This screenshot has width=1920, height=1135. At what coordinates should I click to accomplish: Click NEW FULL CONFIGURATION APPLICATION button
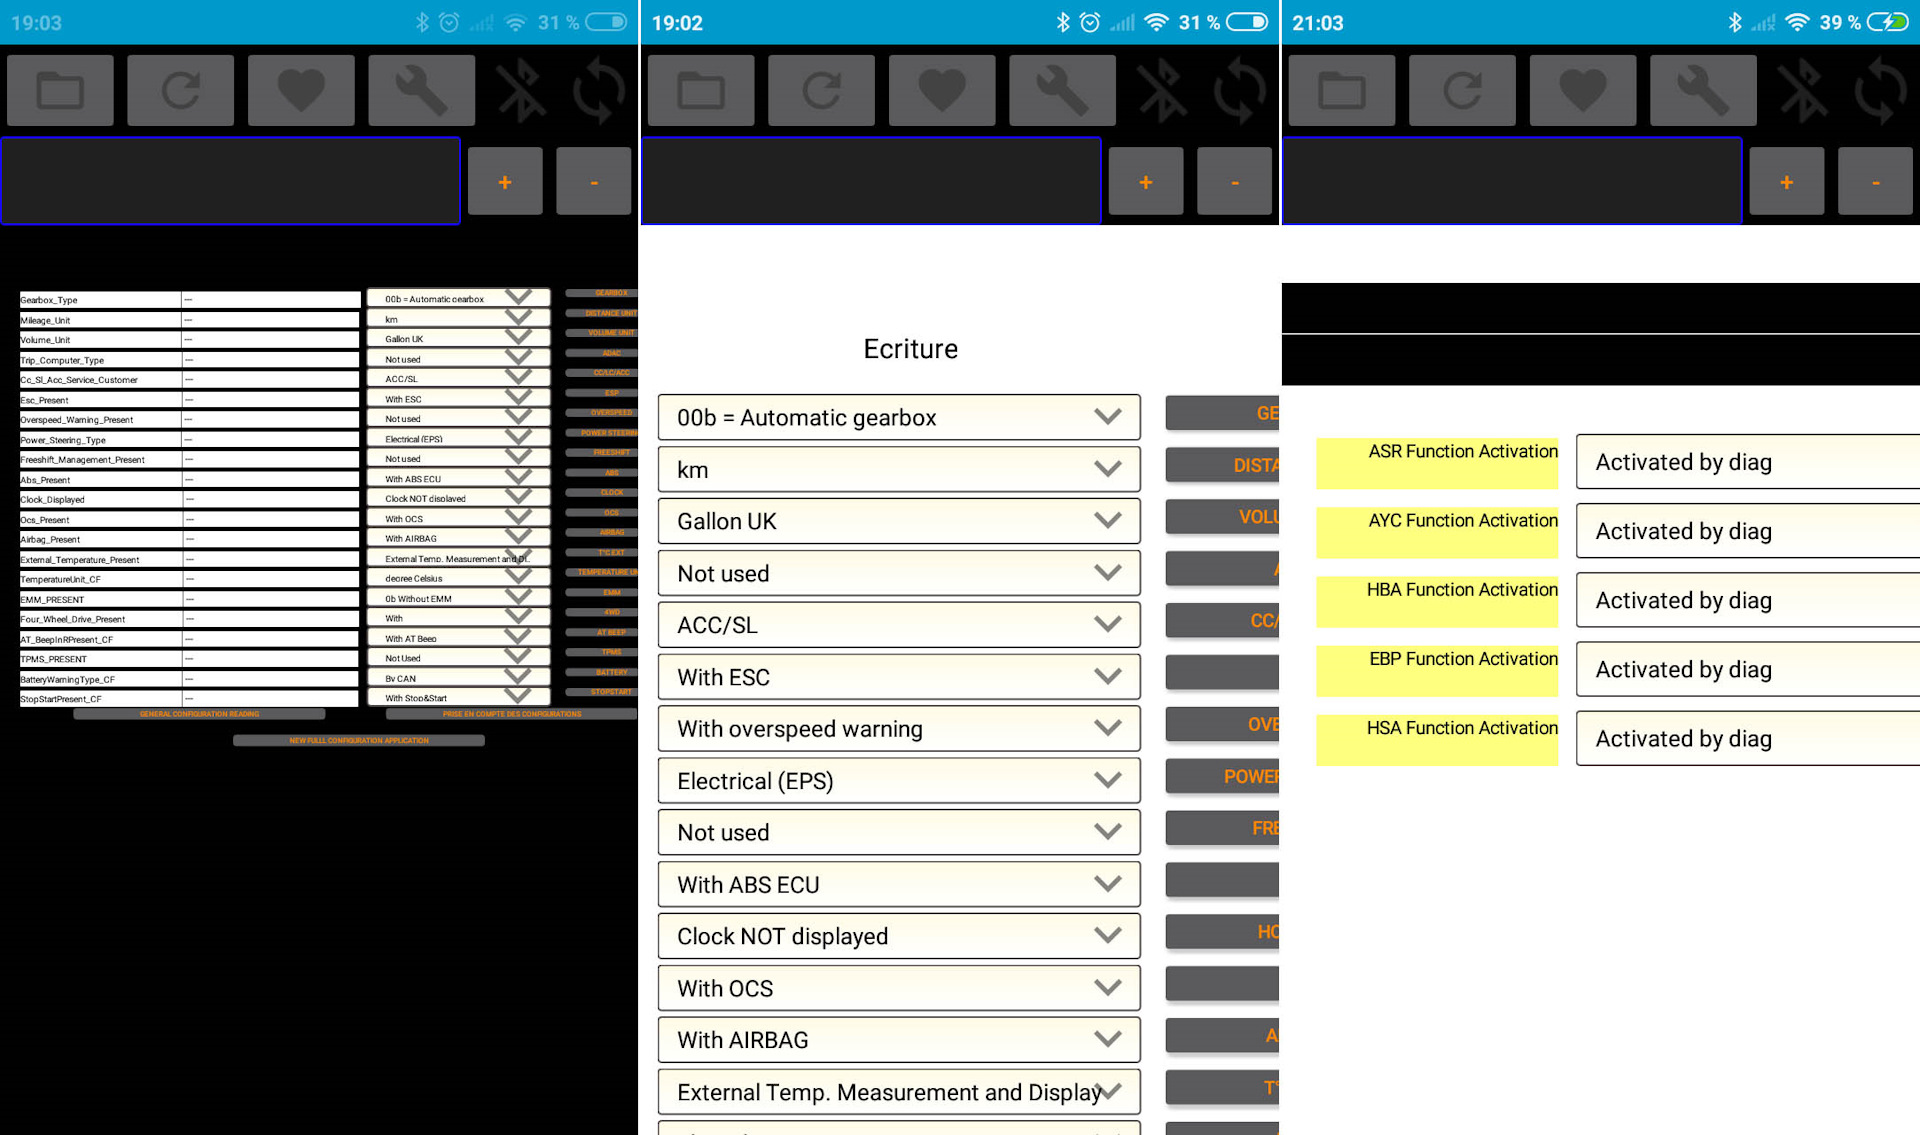[x=357, y=739]
